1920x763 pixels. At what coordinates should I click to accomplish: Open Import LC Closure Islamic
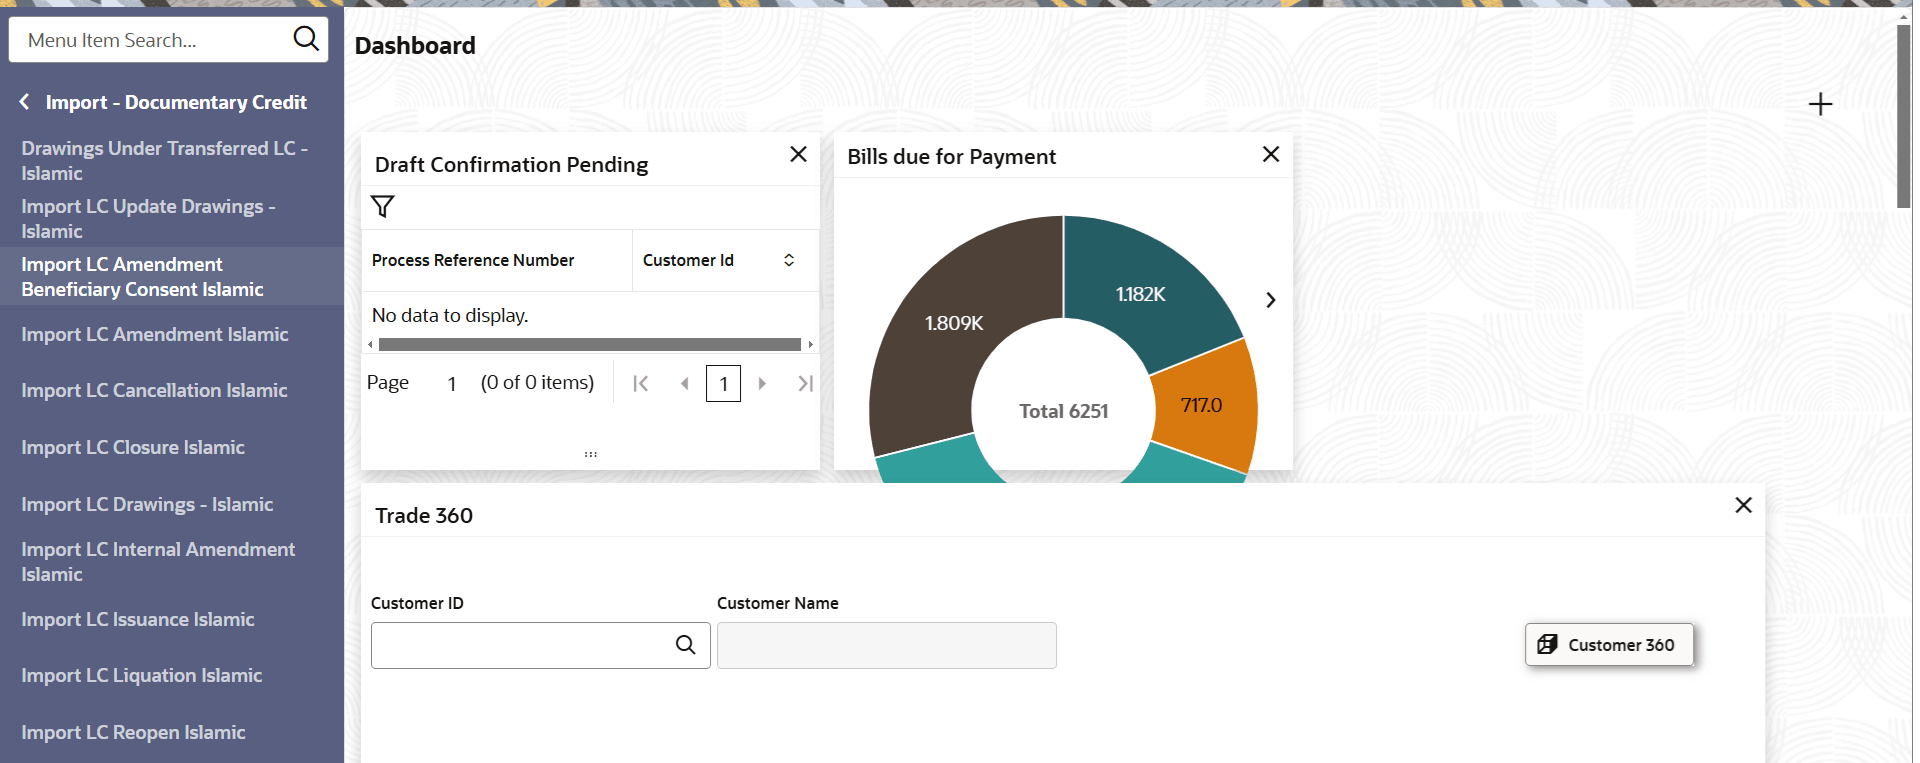click(133, 447)
